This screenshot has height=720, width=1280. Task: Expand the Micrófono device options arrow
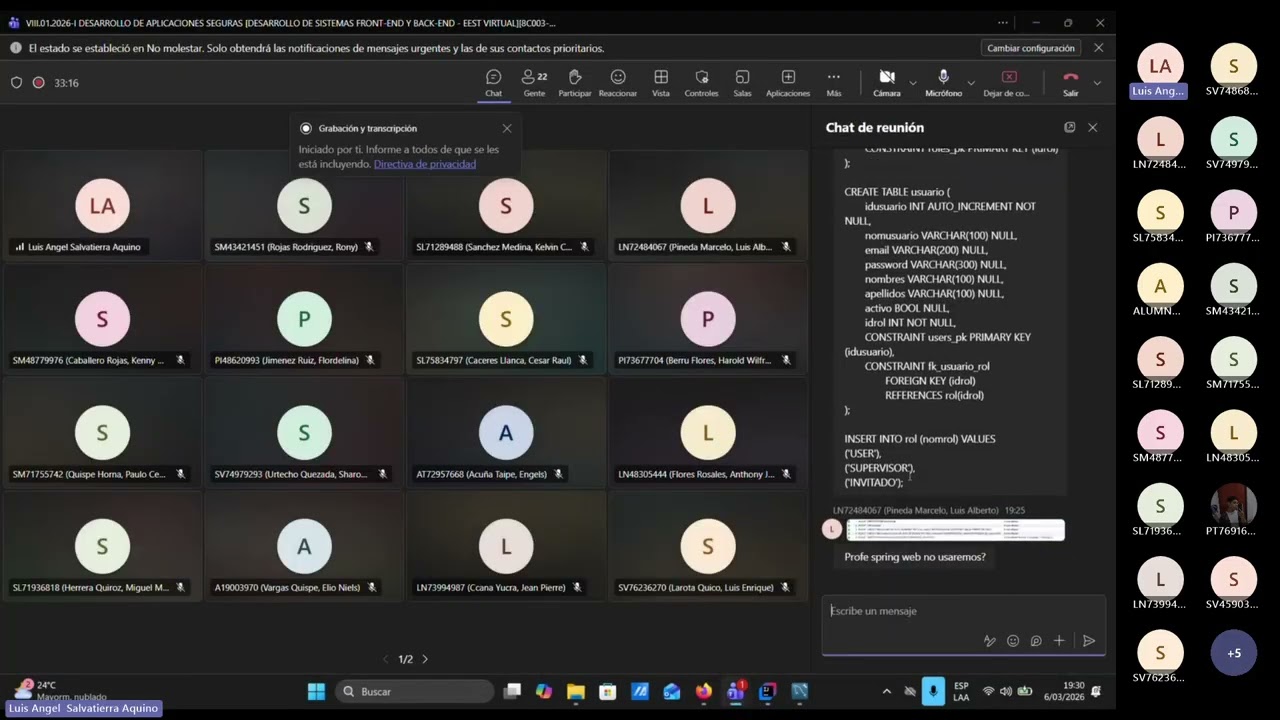(971, 83)
